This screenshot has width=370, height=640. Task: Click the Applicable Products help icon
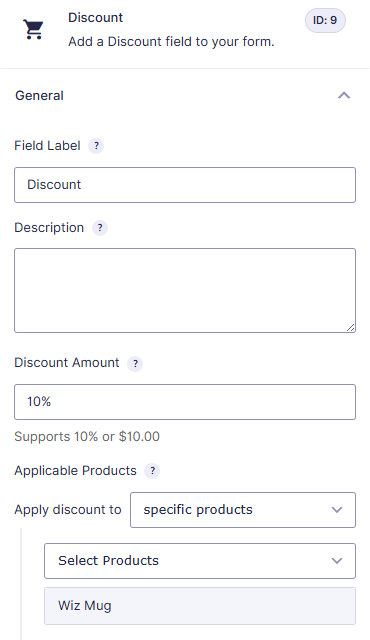(x=152, y=471)
